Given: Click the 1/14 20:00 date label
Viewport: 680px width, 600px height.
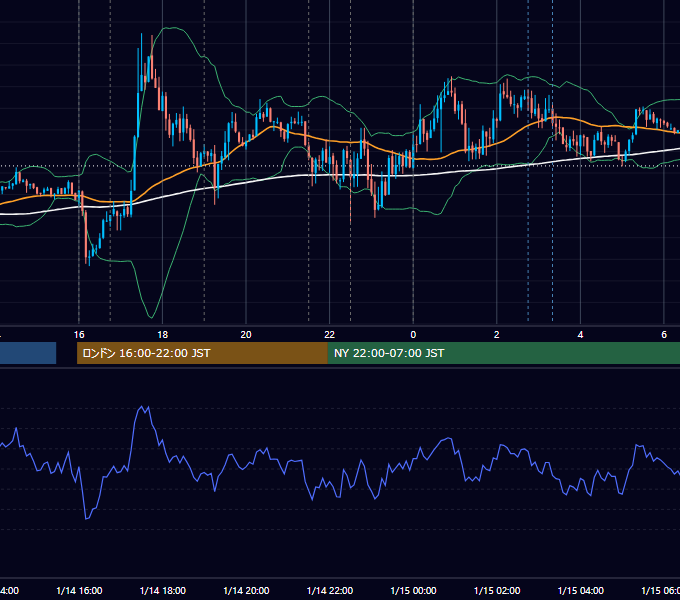Looking at the screenshot, I should (246, 590).
